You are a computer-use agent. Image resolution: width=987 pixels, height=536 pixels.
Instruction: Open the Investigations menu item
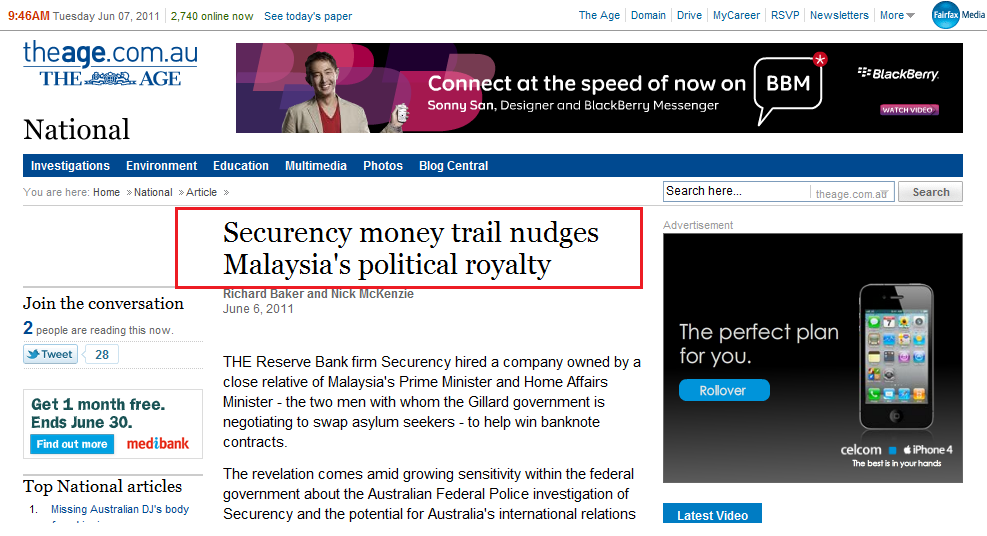[x=70, y=165]
